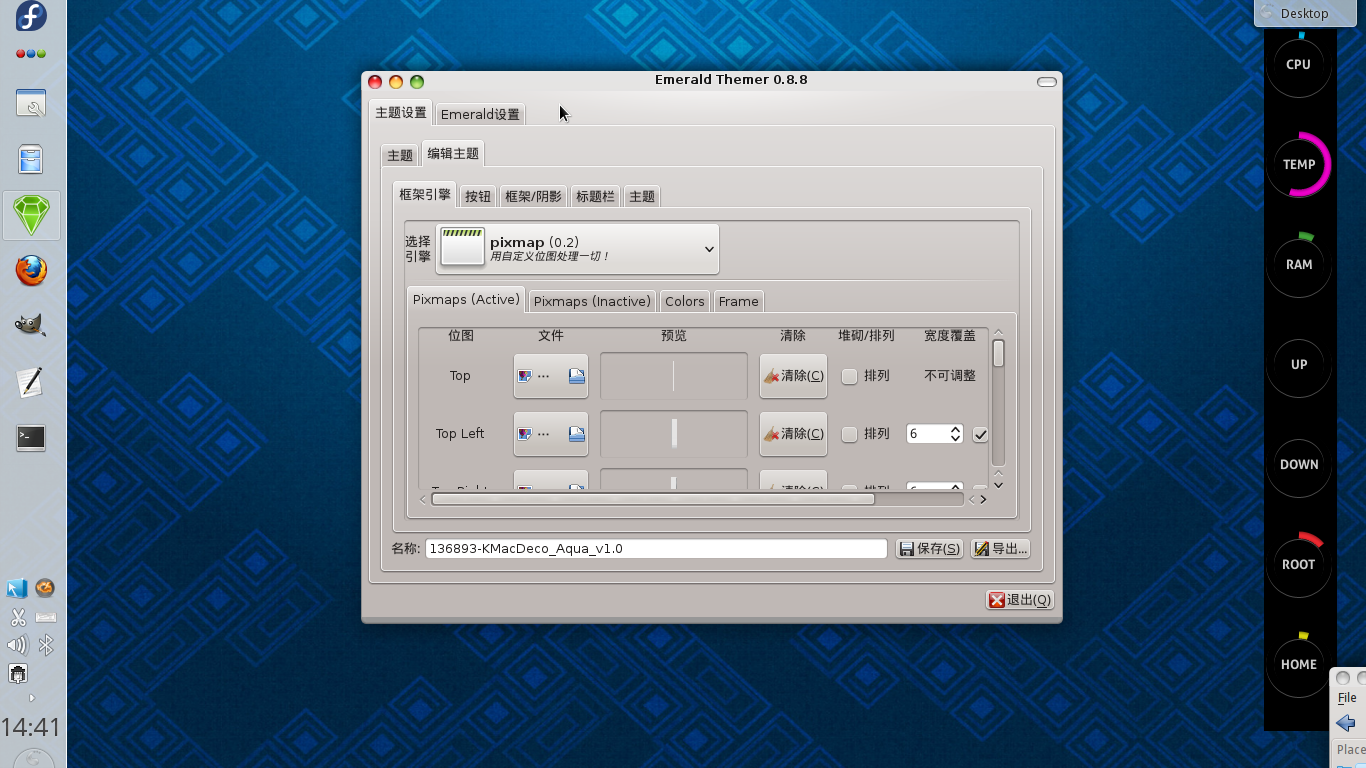Open File menu in background window
The width and height of the screenshot is (1366, 768).
click(x=1347, y=698)
